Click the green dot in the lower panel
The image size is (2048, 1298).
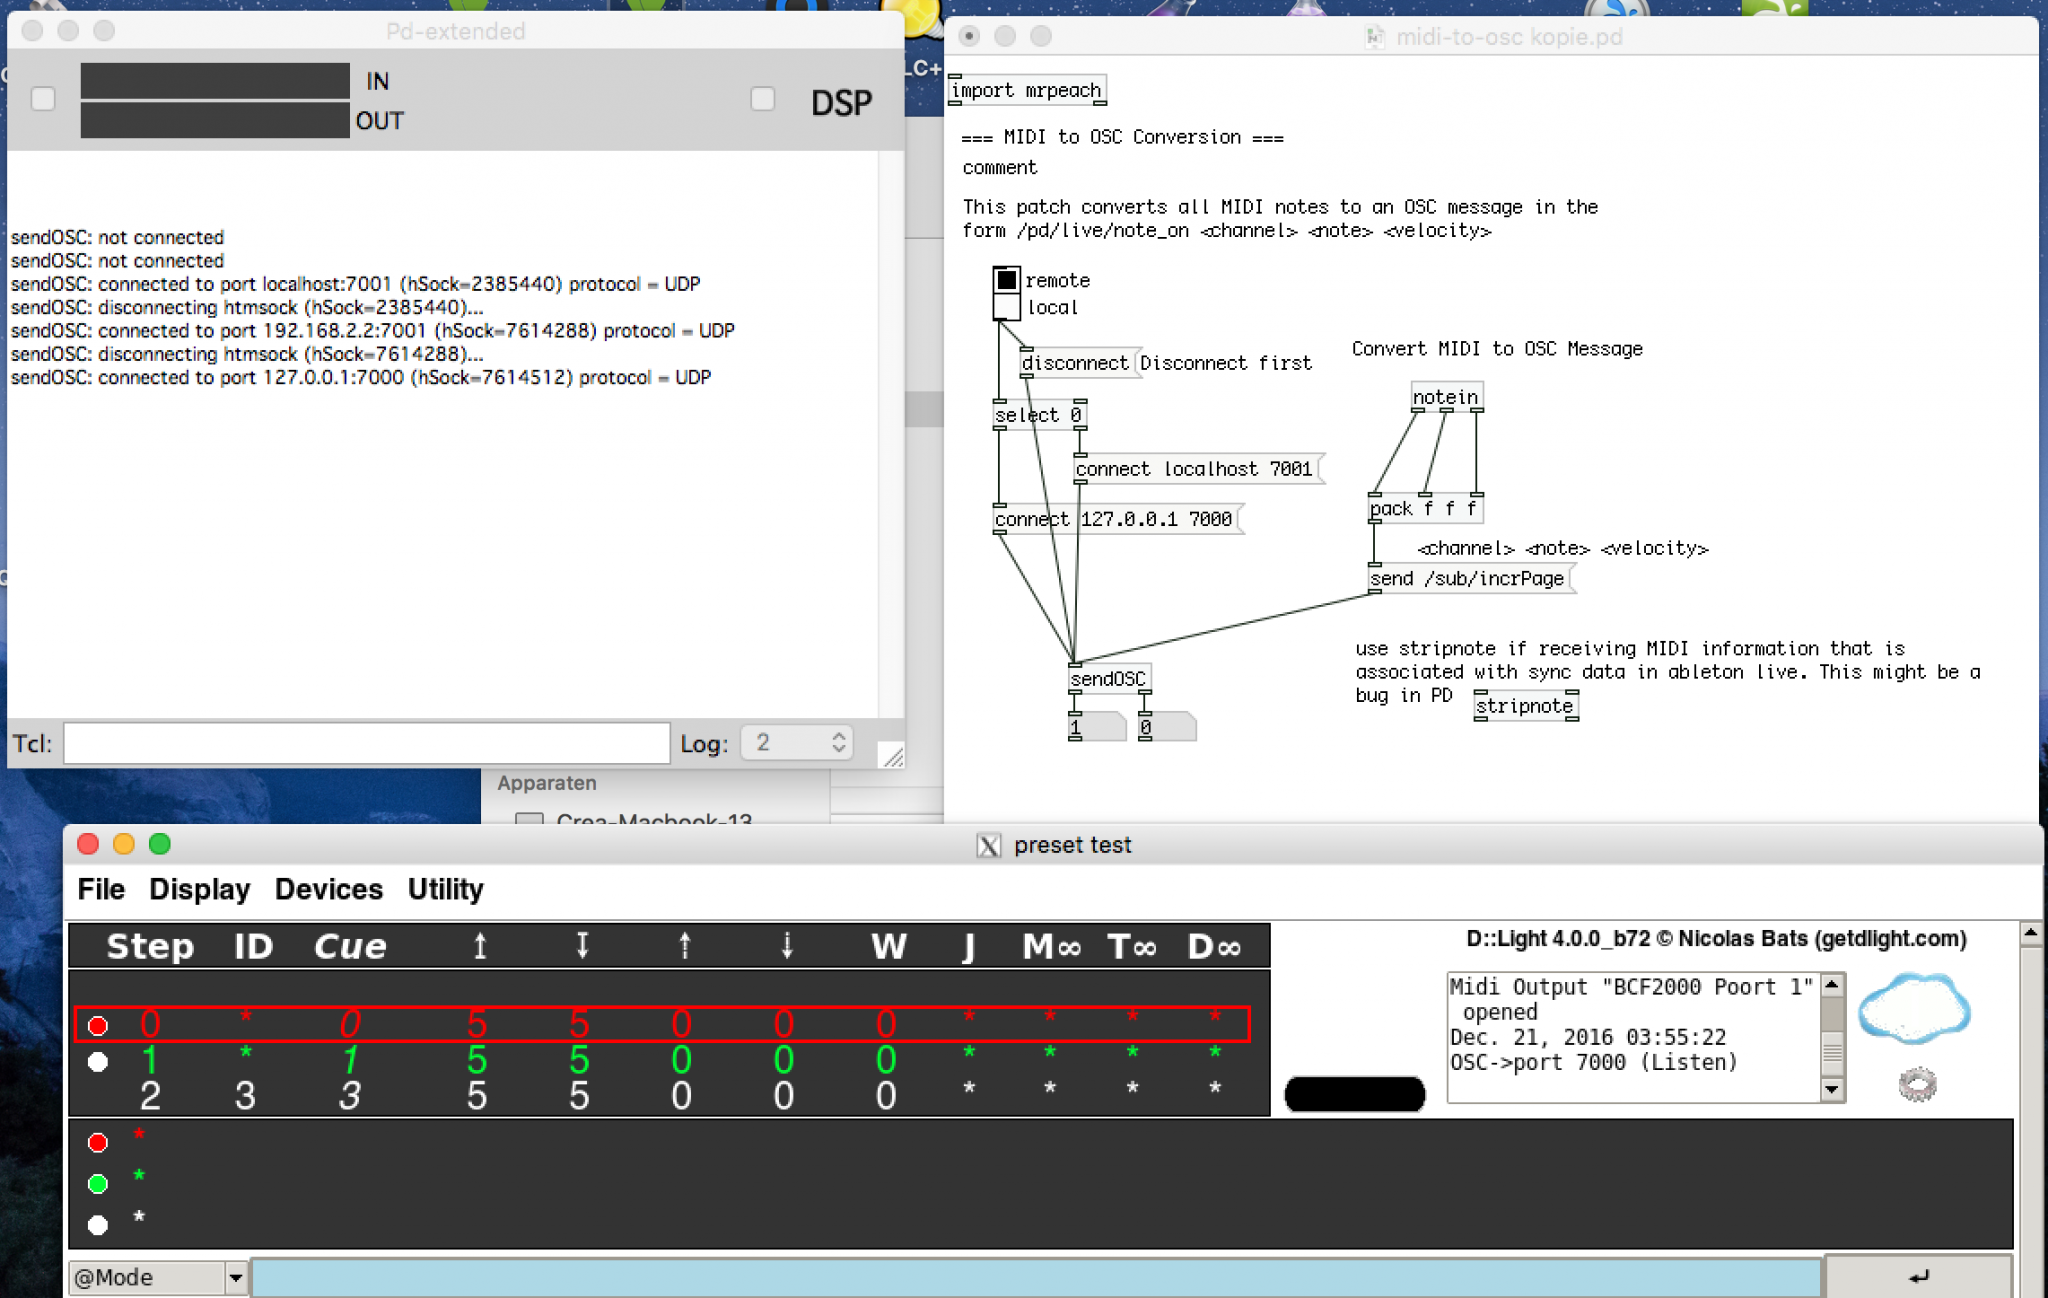pos(98,1184)
